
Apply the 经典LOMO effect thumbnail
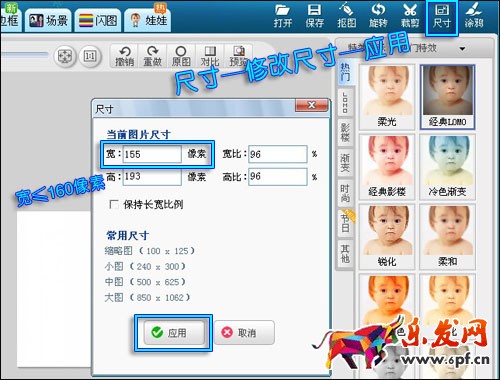click(447, 97)
